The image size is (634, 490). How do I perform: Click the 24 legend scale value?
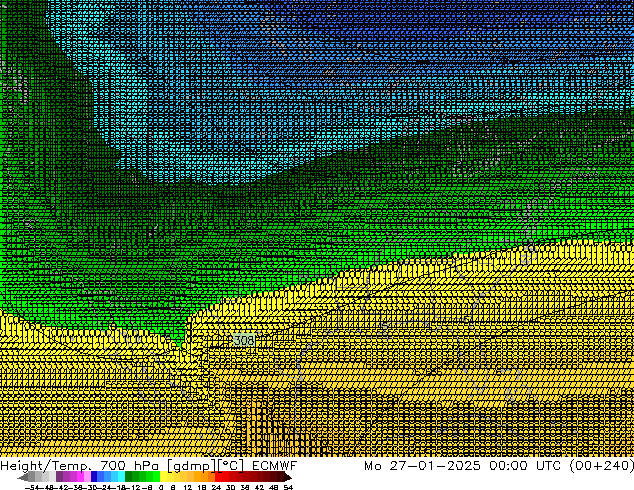click(x=216, y=487)
